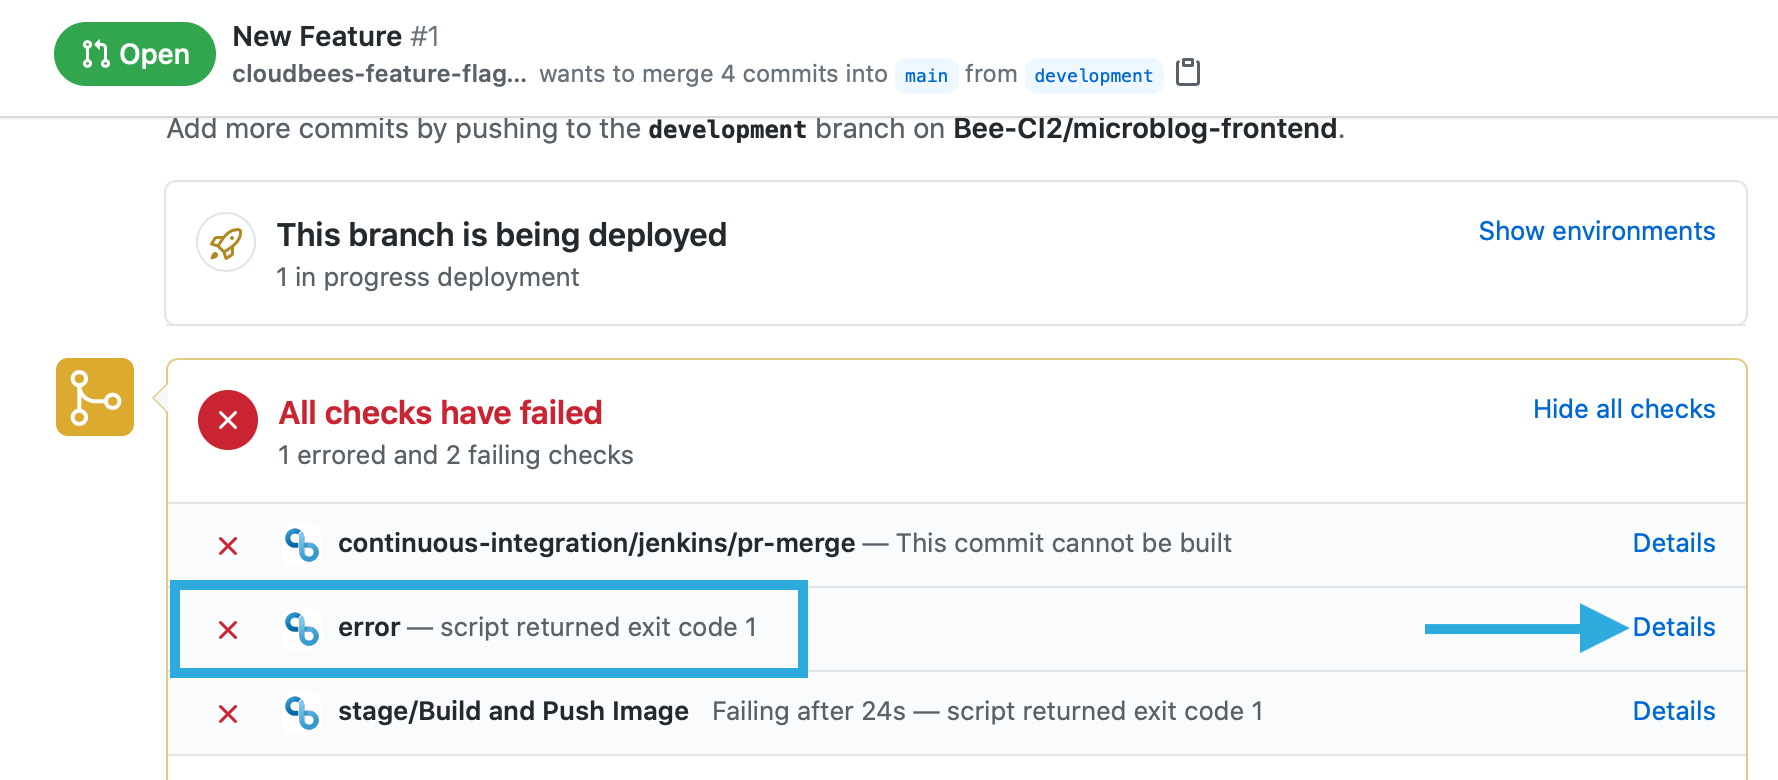The height and width of the screenshot is (780, 1778).
Task: Open the main branch label
Action: pos(926,75)
